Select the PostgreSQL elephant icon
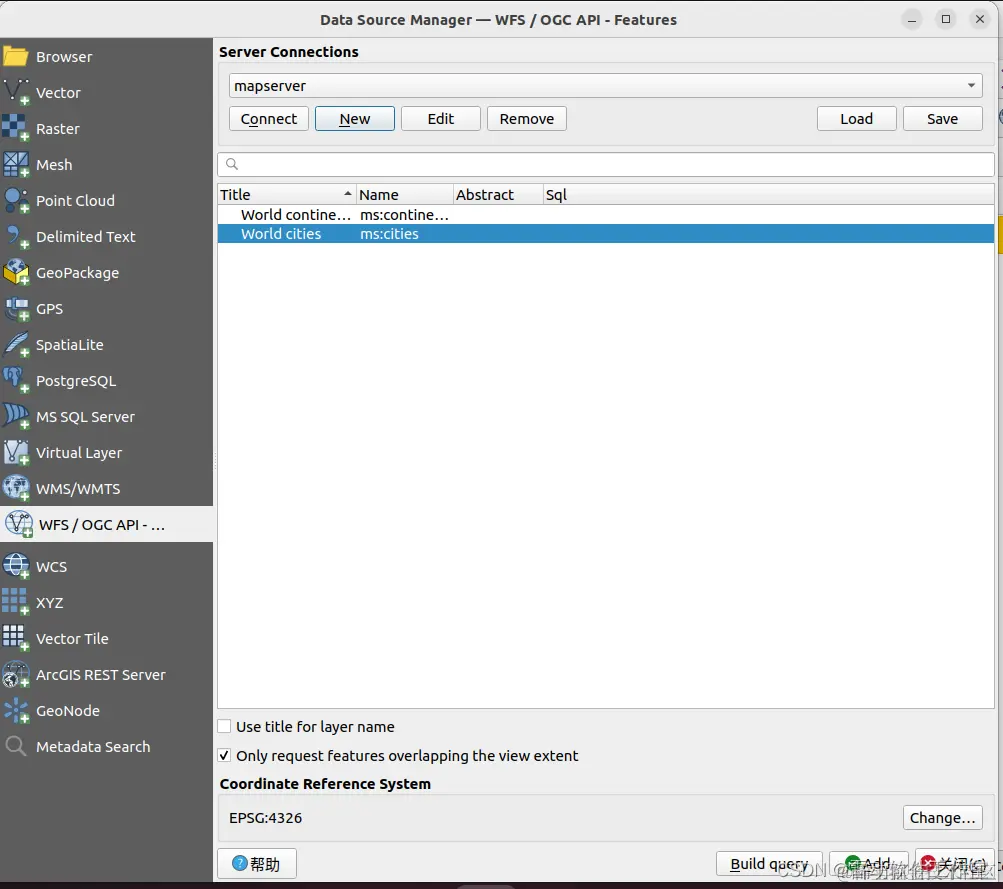The height and width of the screenshot is (889, 1003). tap(15, 381)
